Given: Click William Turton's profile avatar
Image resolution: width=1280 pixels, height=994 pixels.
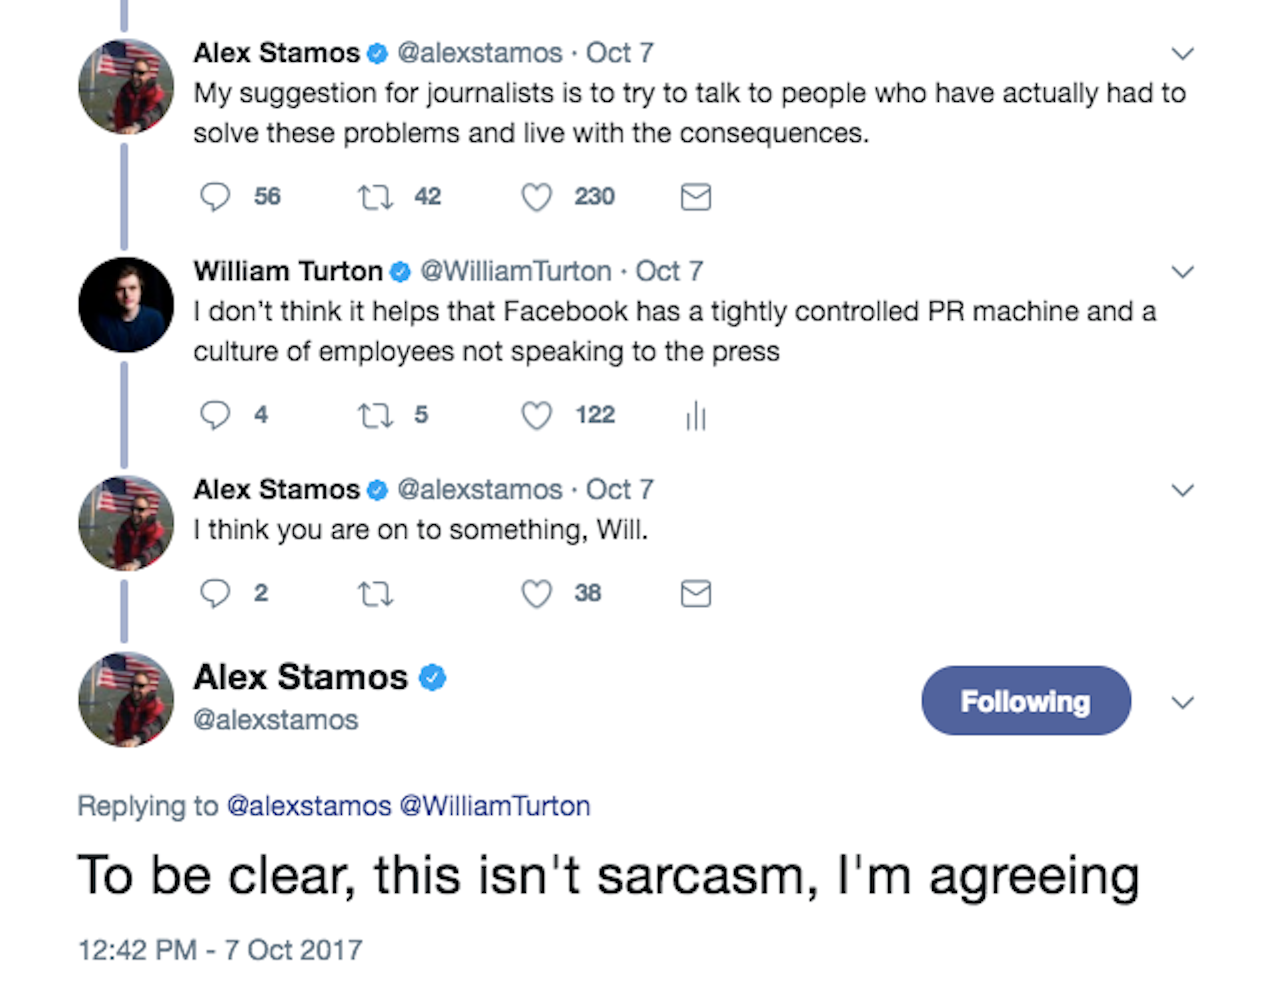Looking at the screenshot, I should 125,305.
